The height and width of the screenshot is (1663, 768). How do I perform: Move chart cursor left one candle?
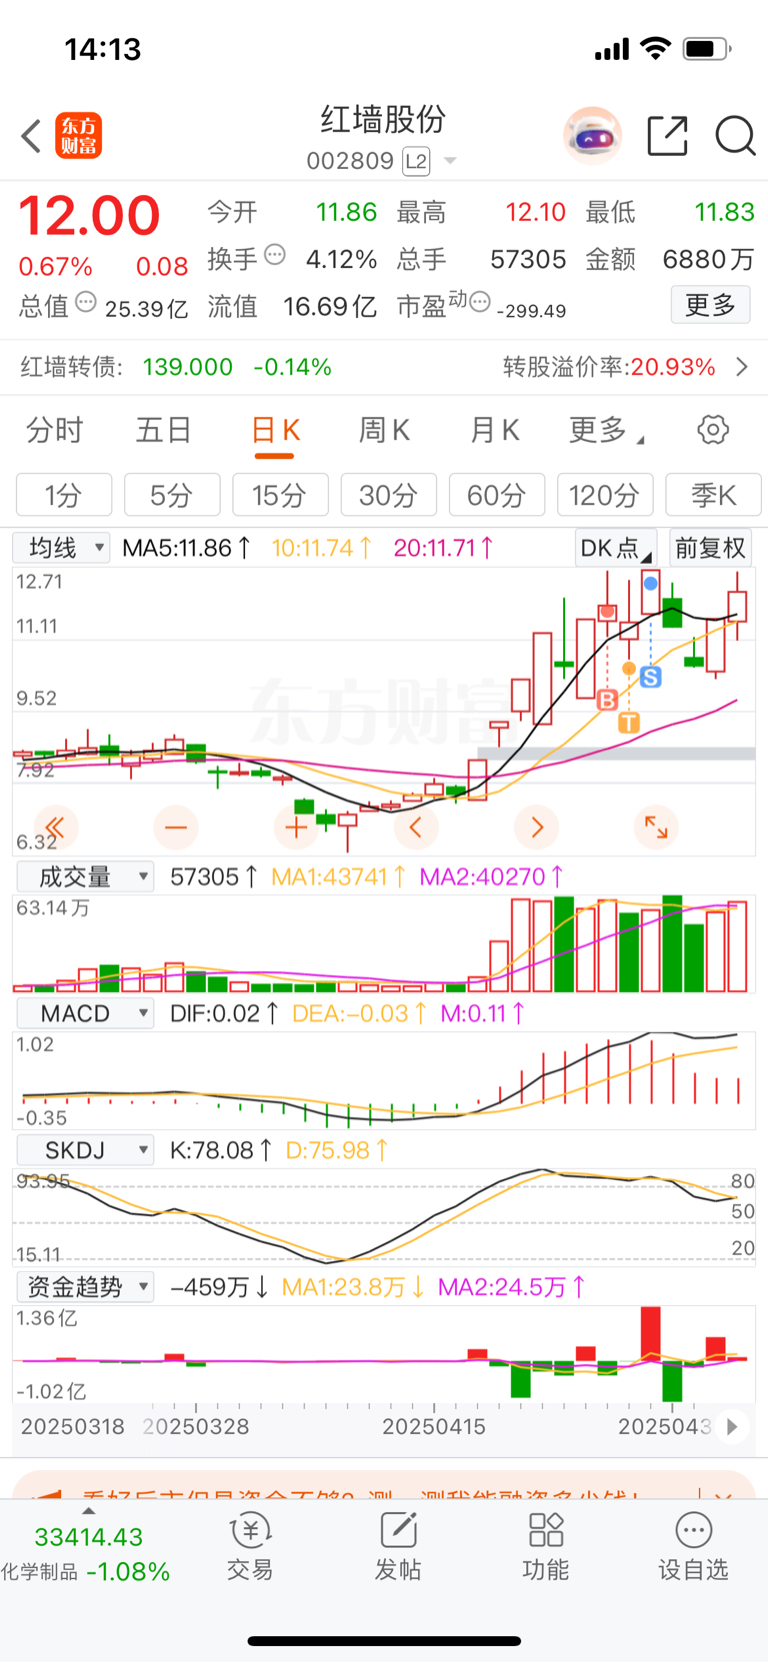click(x=416, y=827)
